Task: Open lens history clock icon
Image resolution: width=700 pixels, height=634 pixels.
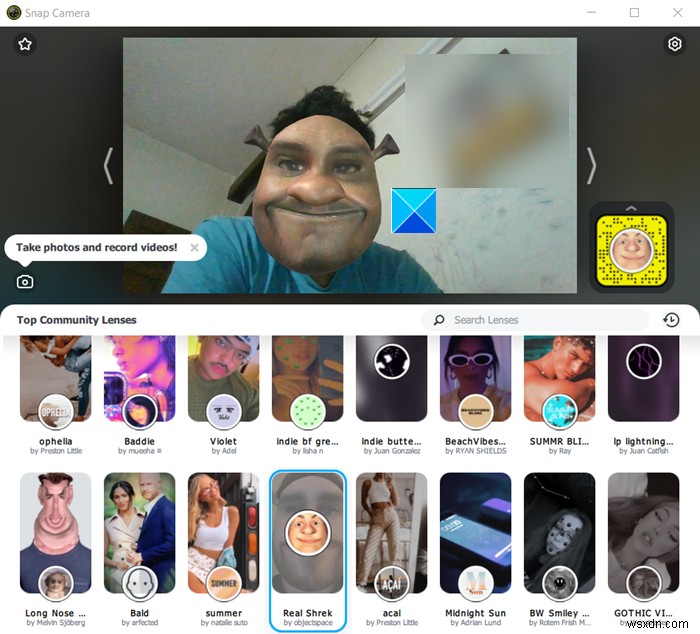Action: [x=671, y=320]
